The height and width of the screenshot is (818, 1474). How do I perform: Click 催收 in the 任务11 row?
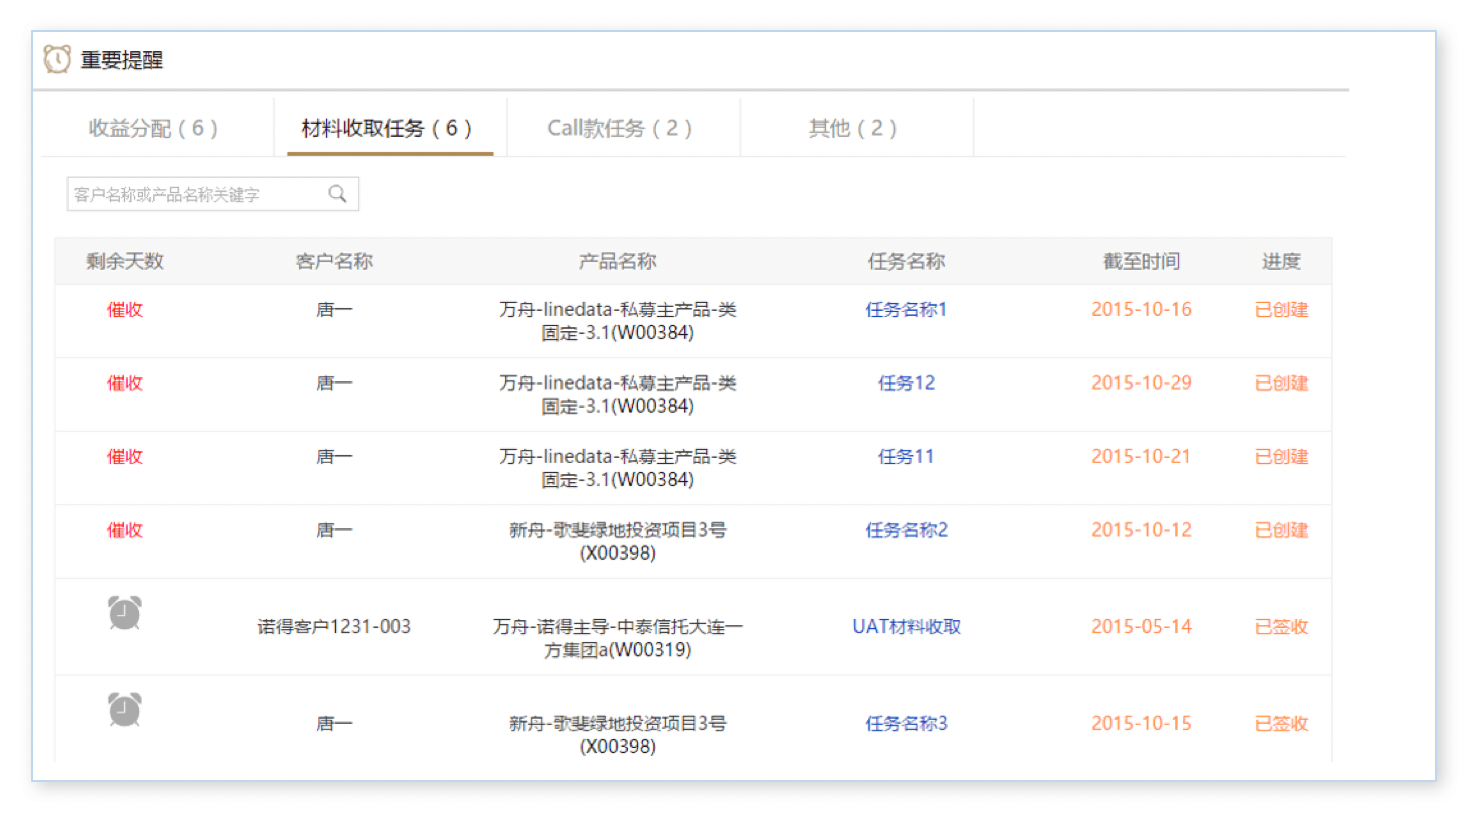[125, 457]
